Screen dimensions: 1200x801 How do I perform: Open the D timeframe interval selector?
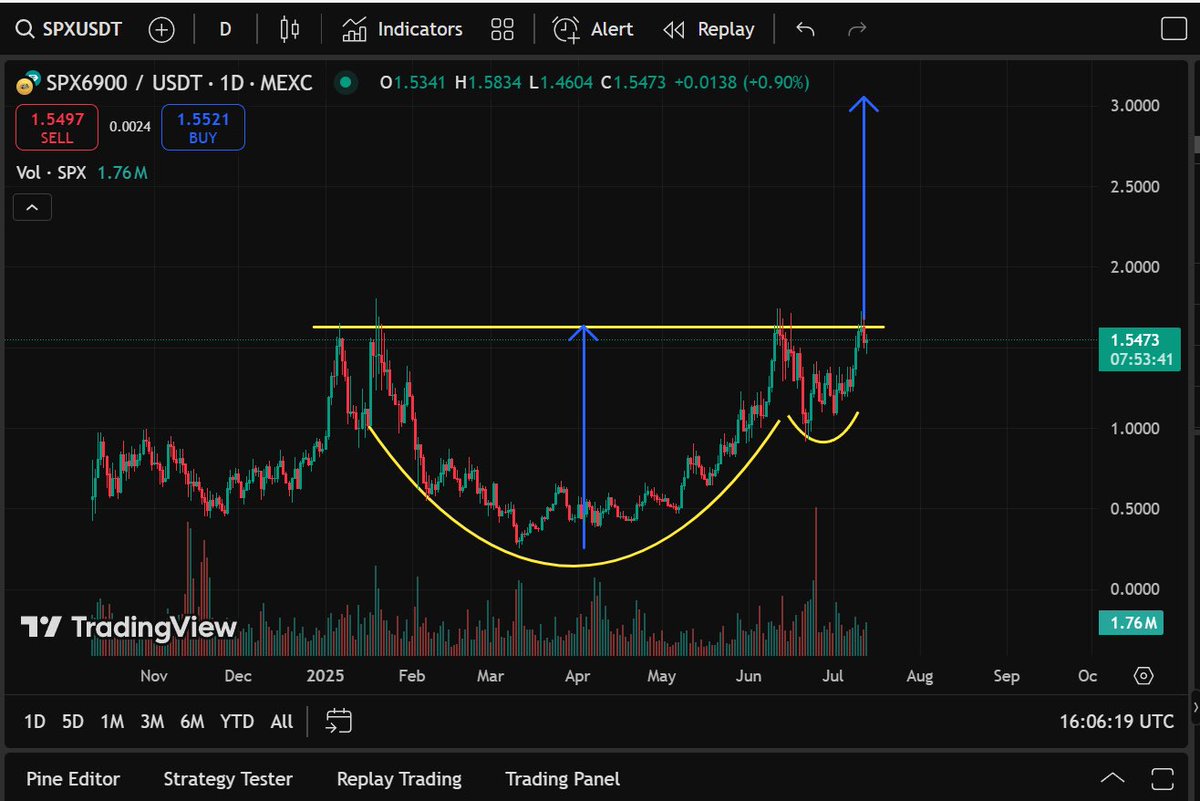(225, 29)
